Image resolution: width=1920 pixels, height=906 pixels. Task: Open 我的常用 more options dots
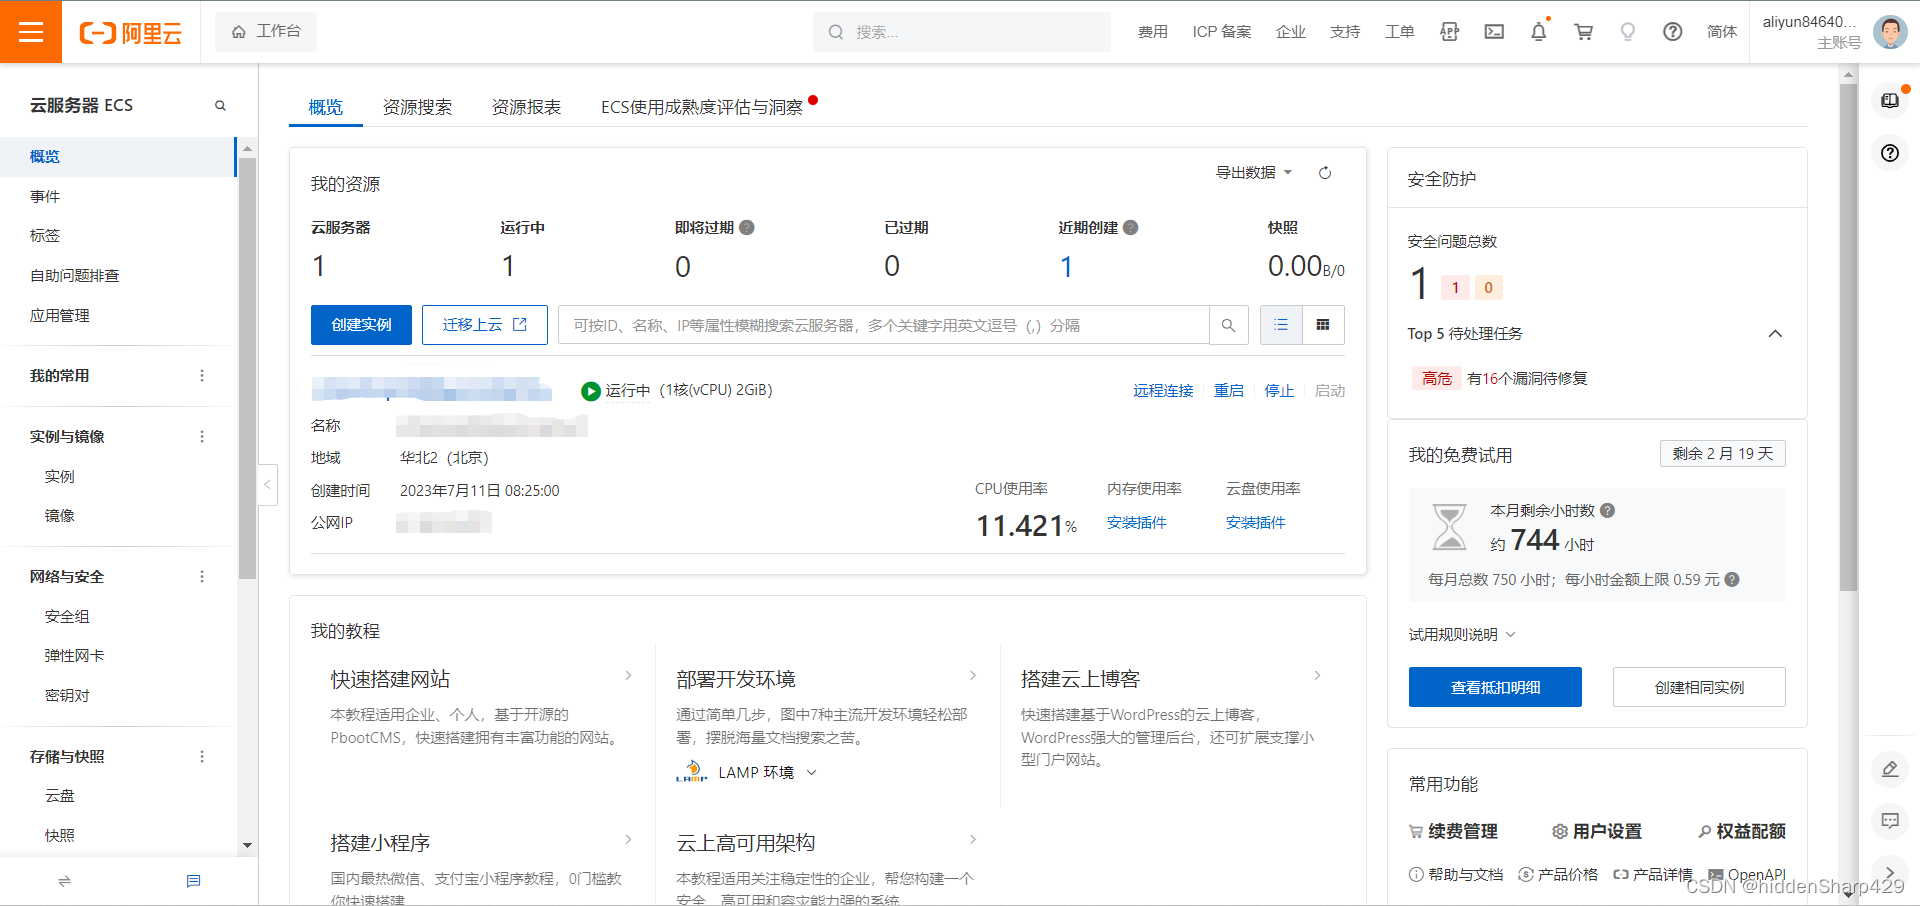[x=202, y=376]
